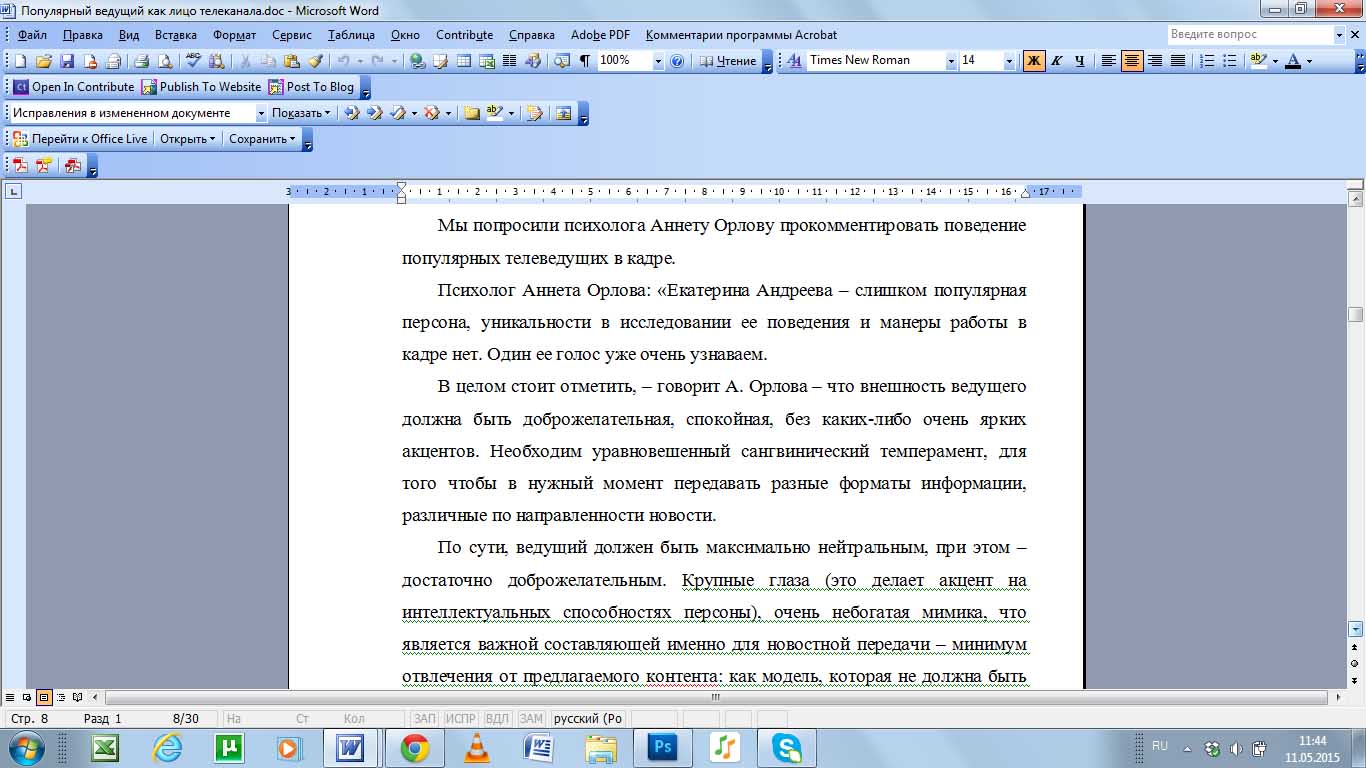
Task: Run the ABC spelling check
Action: coord(194,61)
